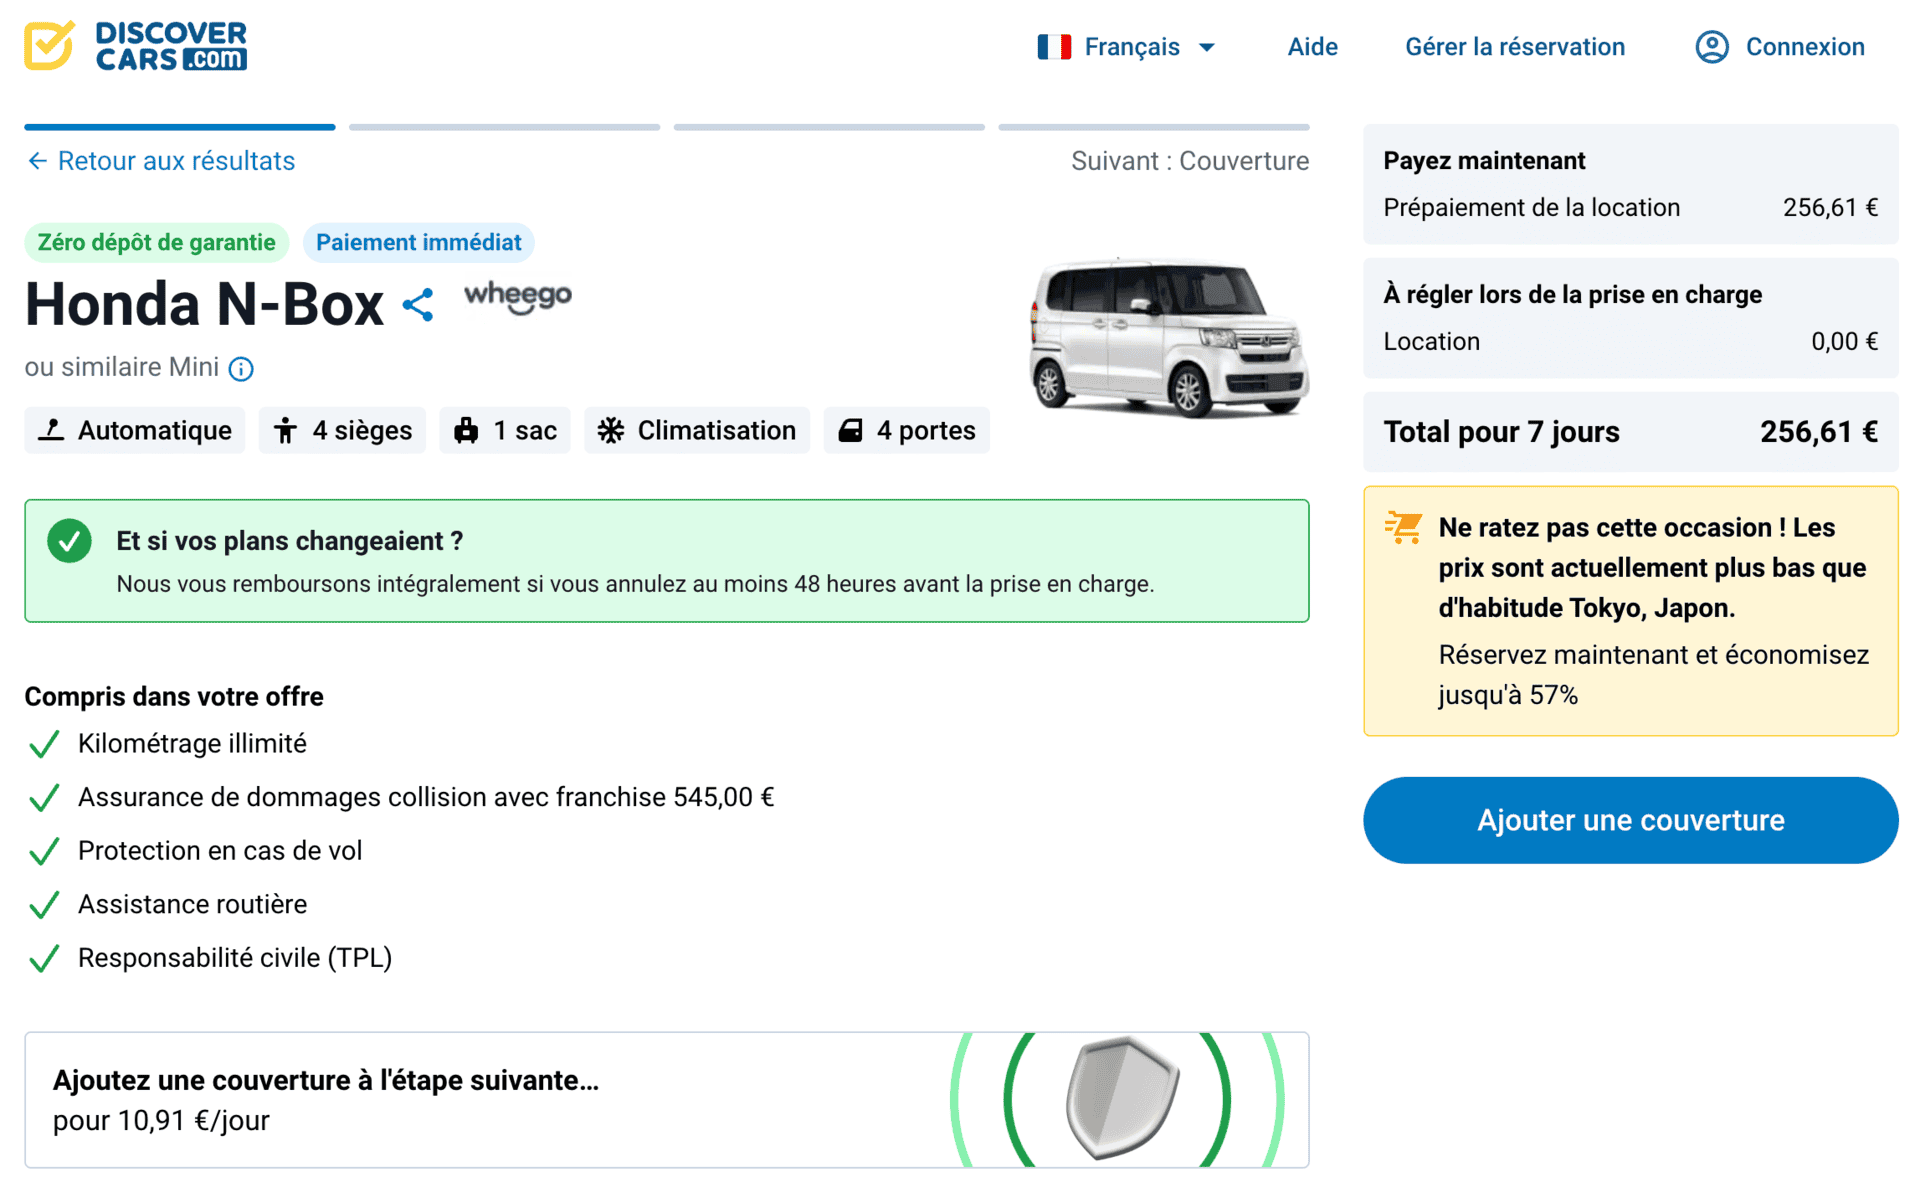
Task: Open the info icon next to Mini
Action: [241, 369]
